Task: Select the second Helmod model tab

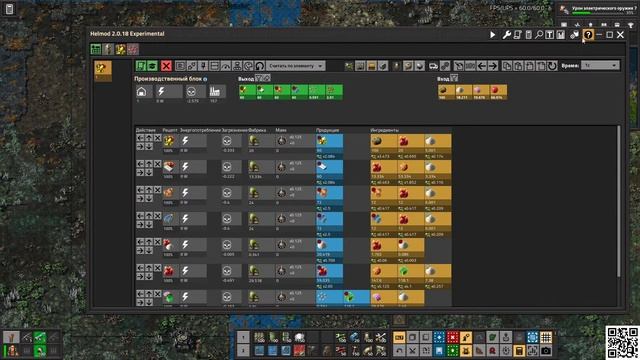Action: [x=108, y=49]
